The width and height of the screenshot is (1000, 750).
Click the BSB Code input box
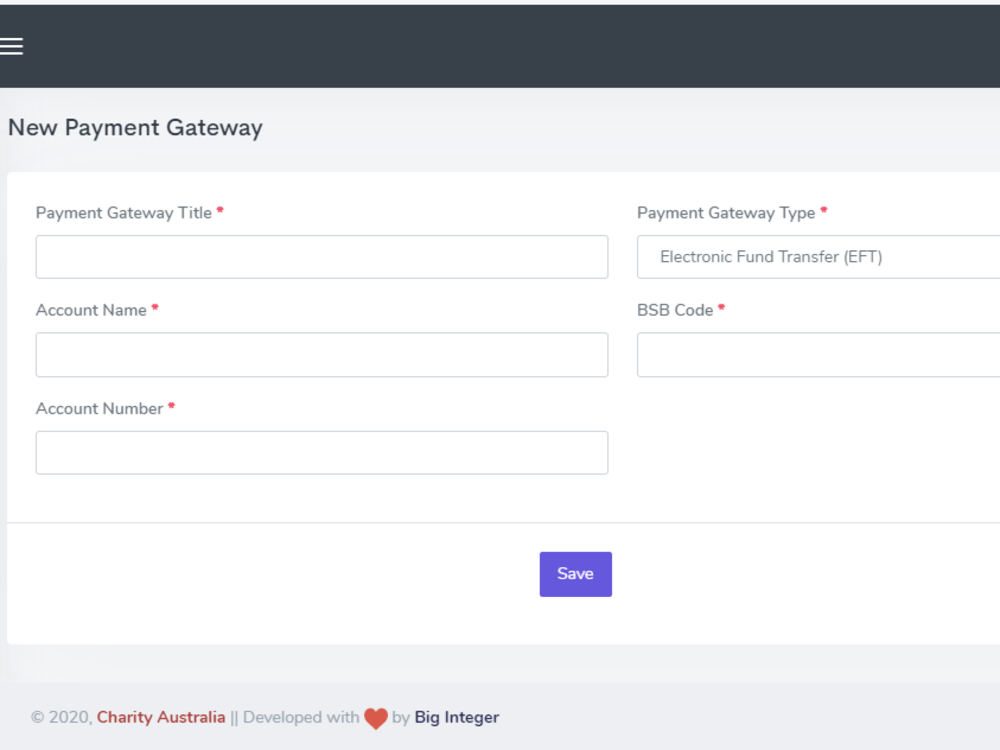(818, 355)
